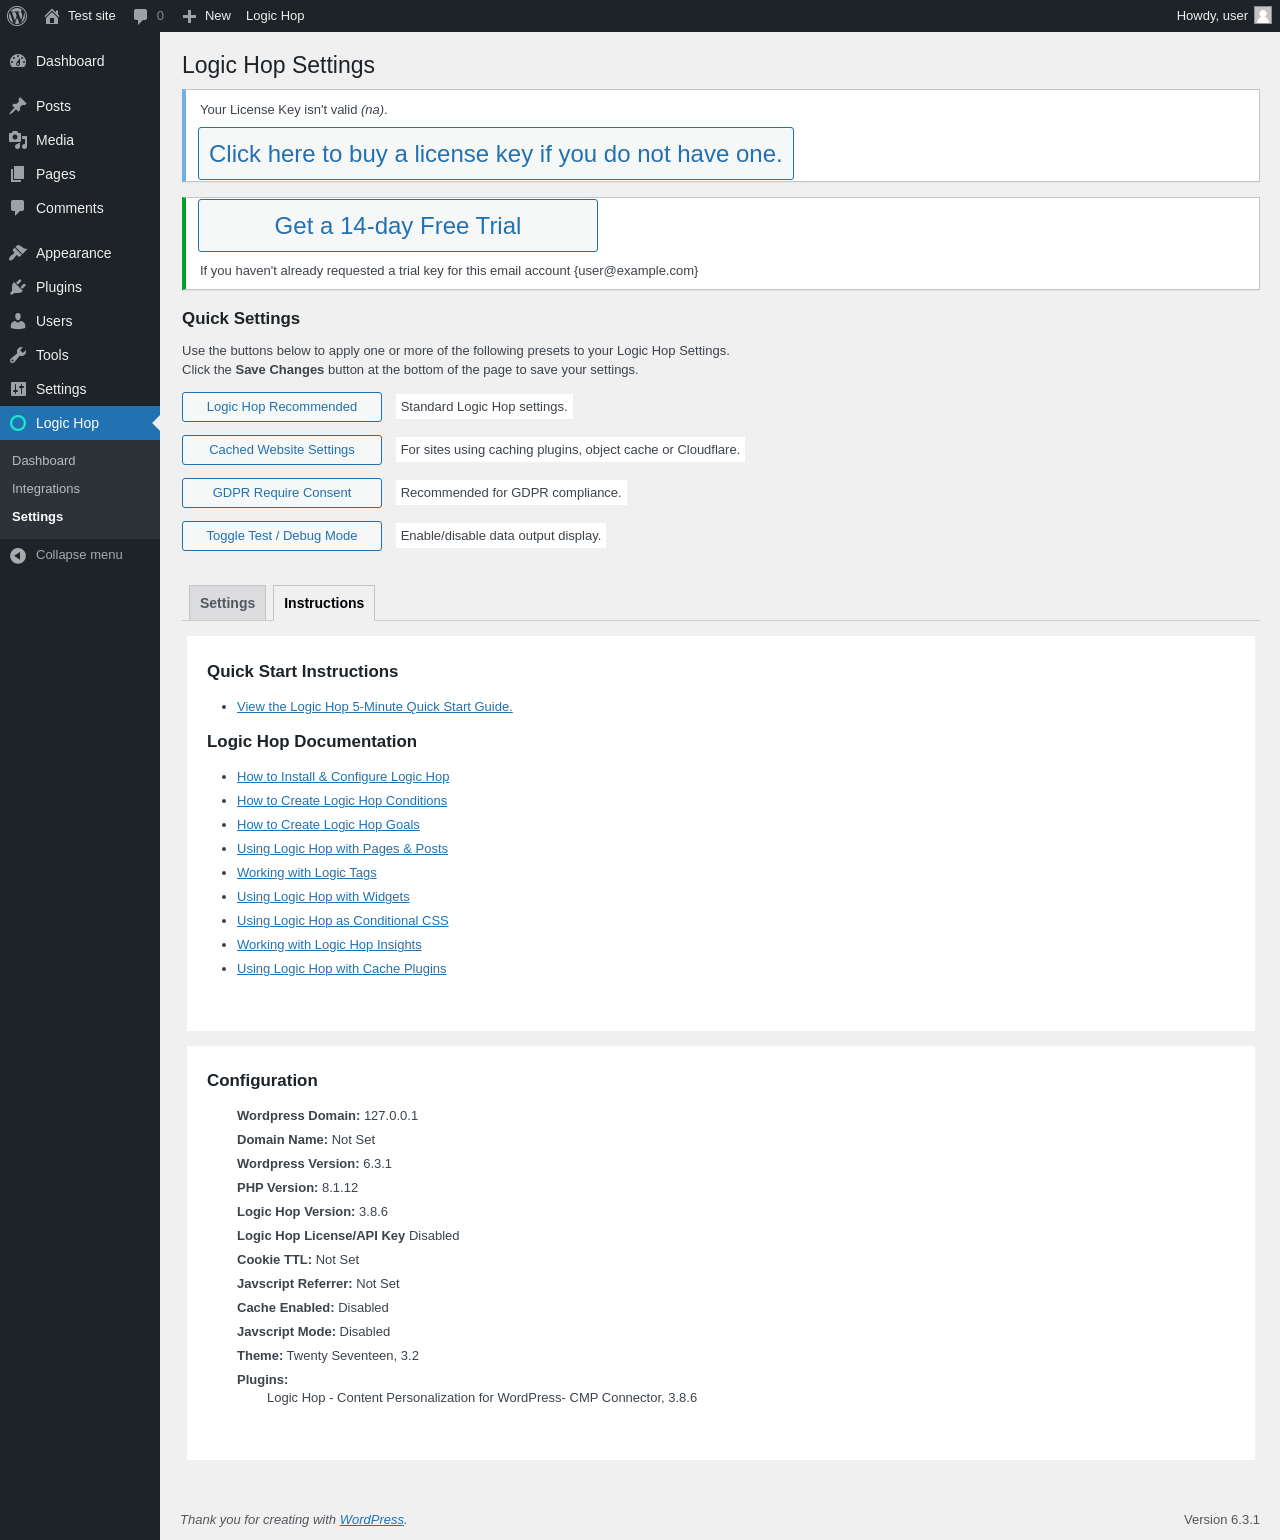Click the user avatar in admin bar
The height and width of the screenshot is (1540, 1280).
pos(1263,15)
